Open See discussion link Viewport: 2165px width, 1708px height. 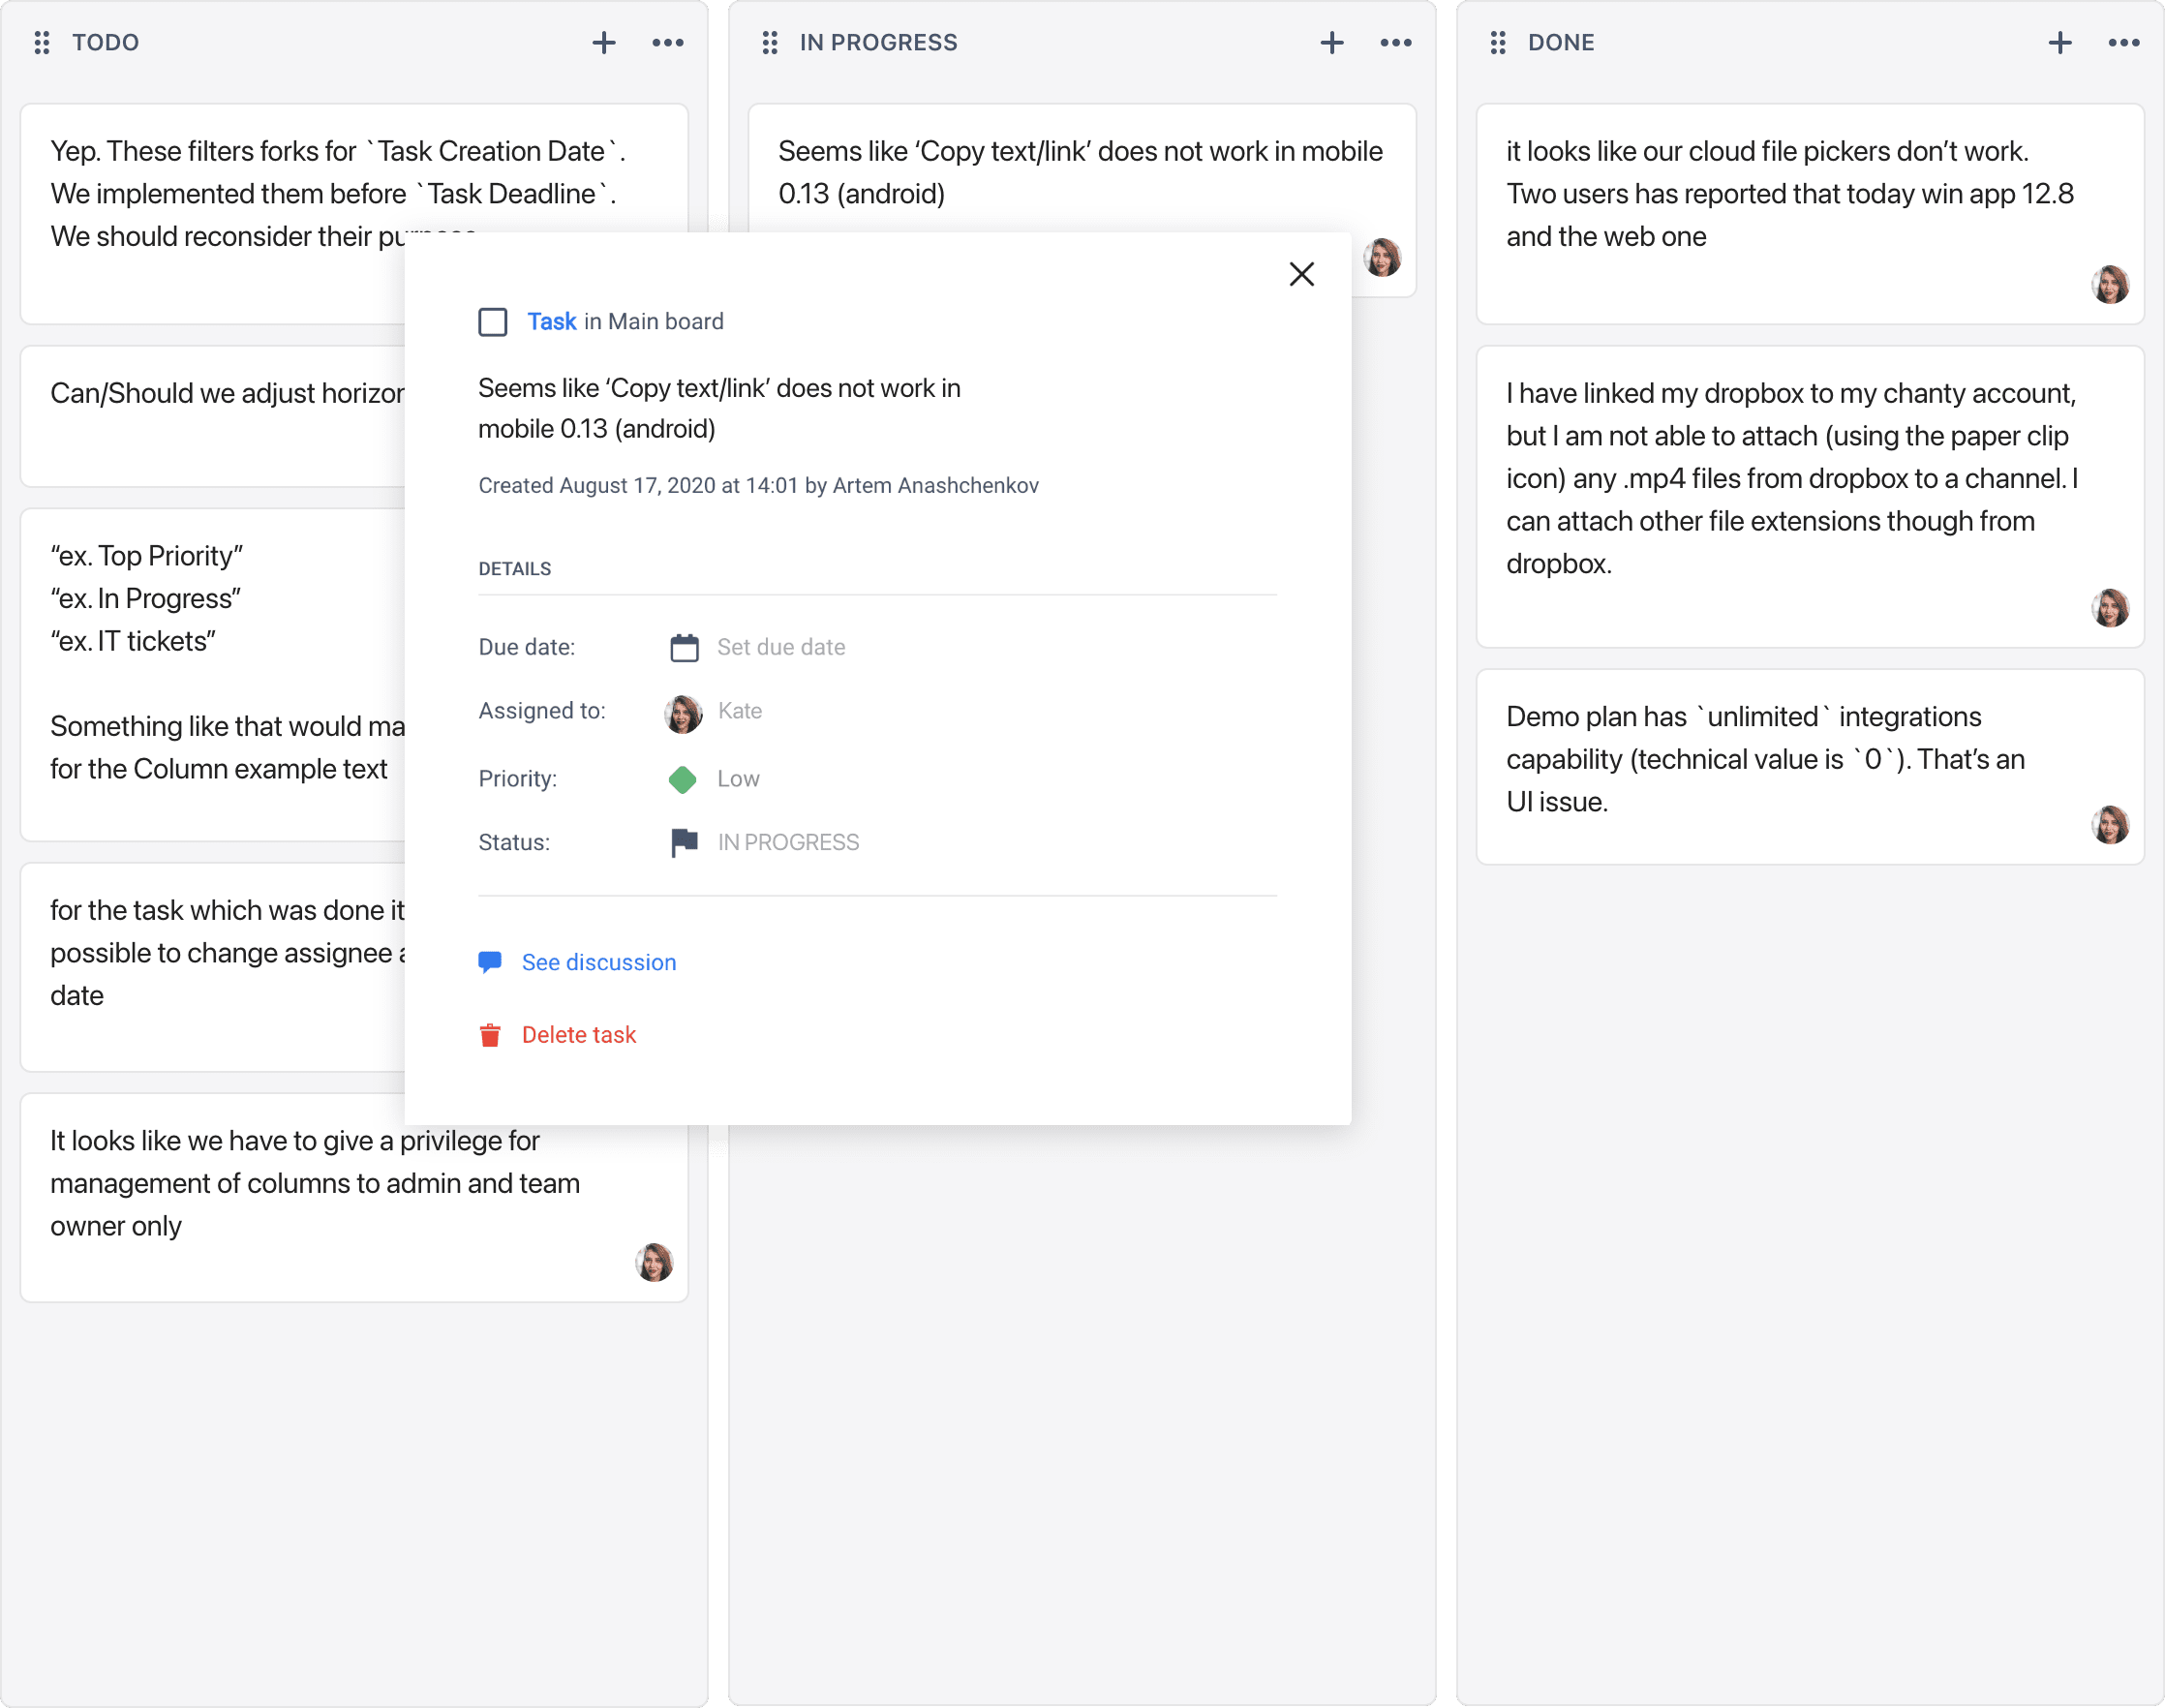tap(598, 962)
